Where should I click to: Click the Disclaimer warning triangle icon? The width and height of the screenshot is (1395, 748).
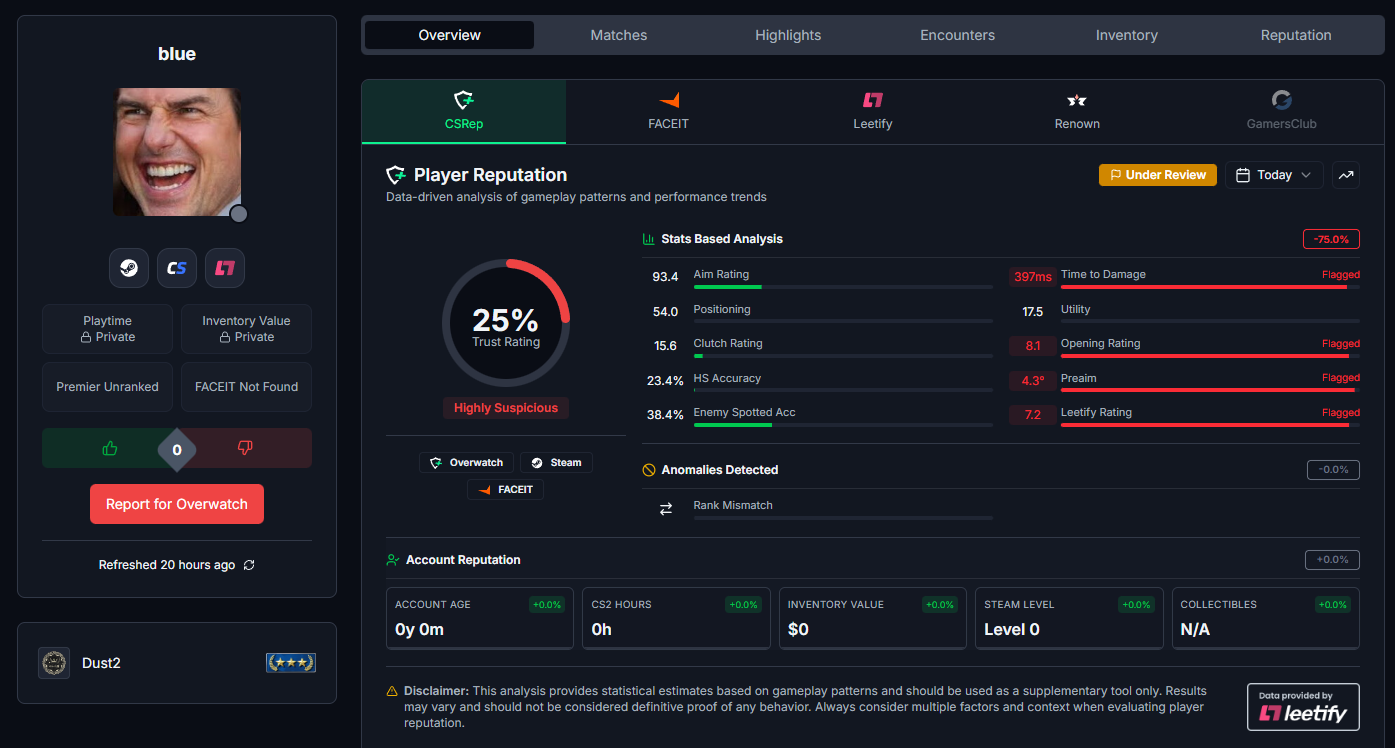tap(392, 691)
